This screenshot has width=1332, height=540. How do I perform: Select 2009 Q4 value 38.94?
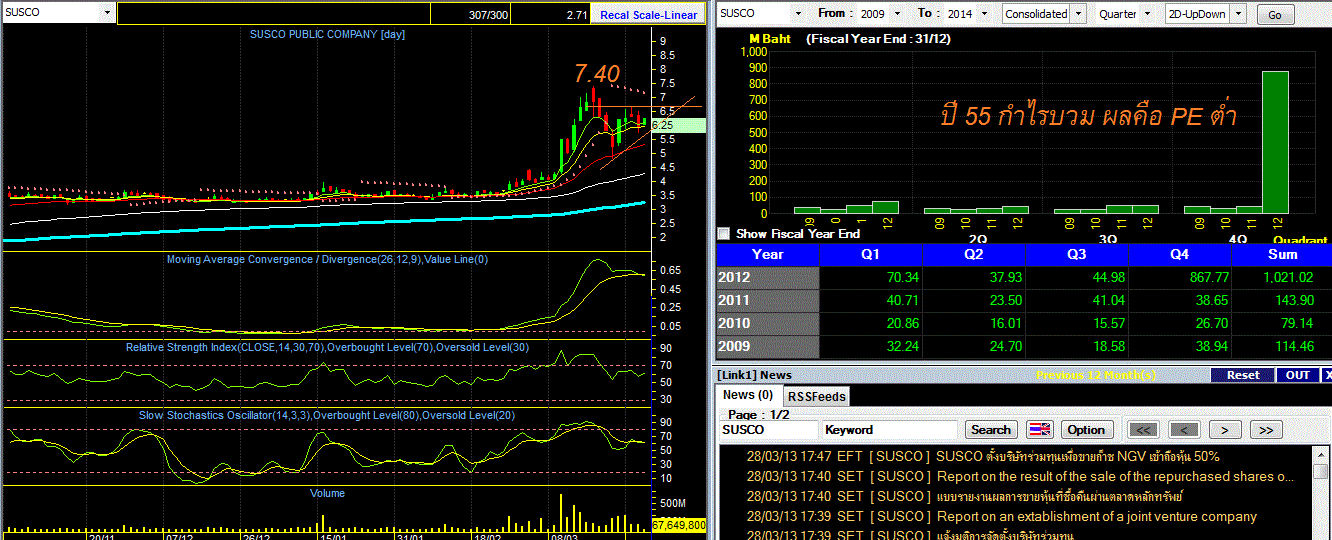tap(1180, 346)
